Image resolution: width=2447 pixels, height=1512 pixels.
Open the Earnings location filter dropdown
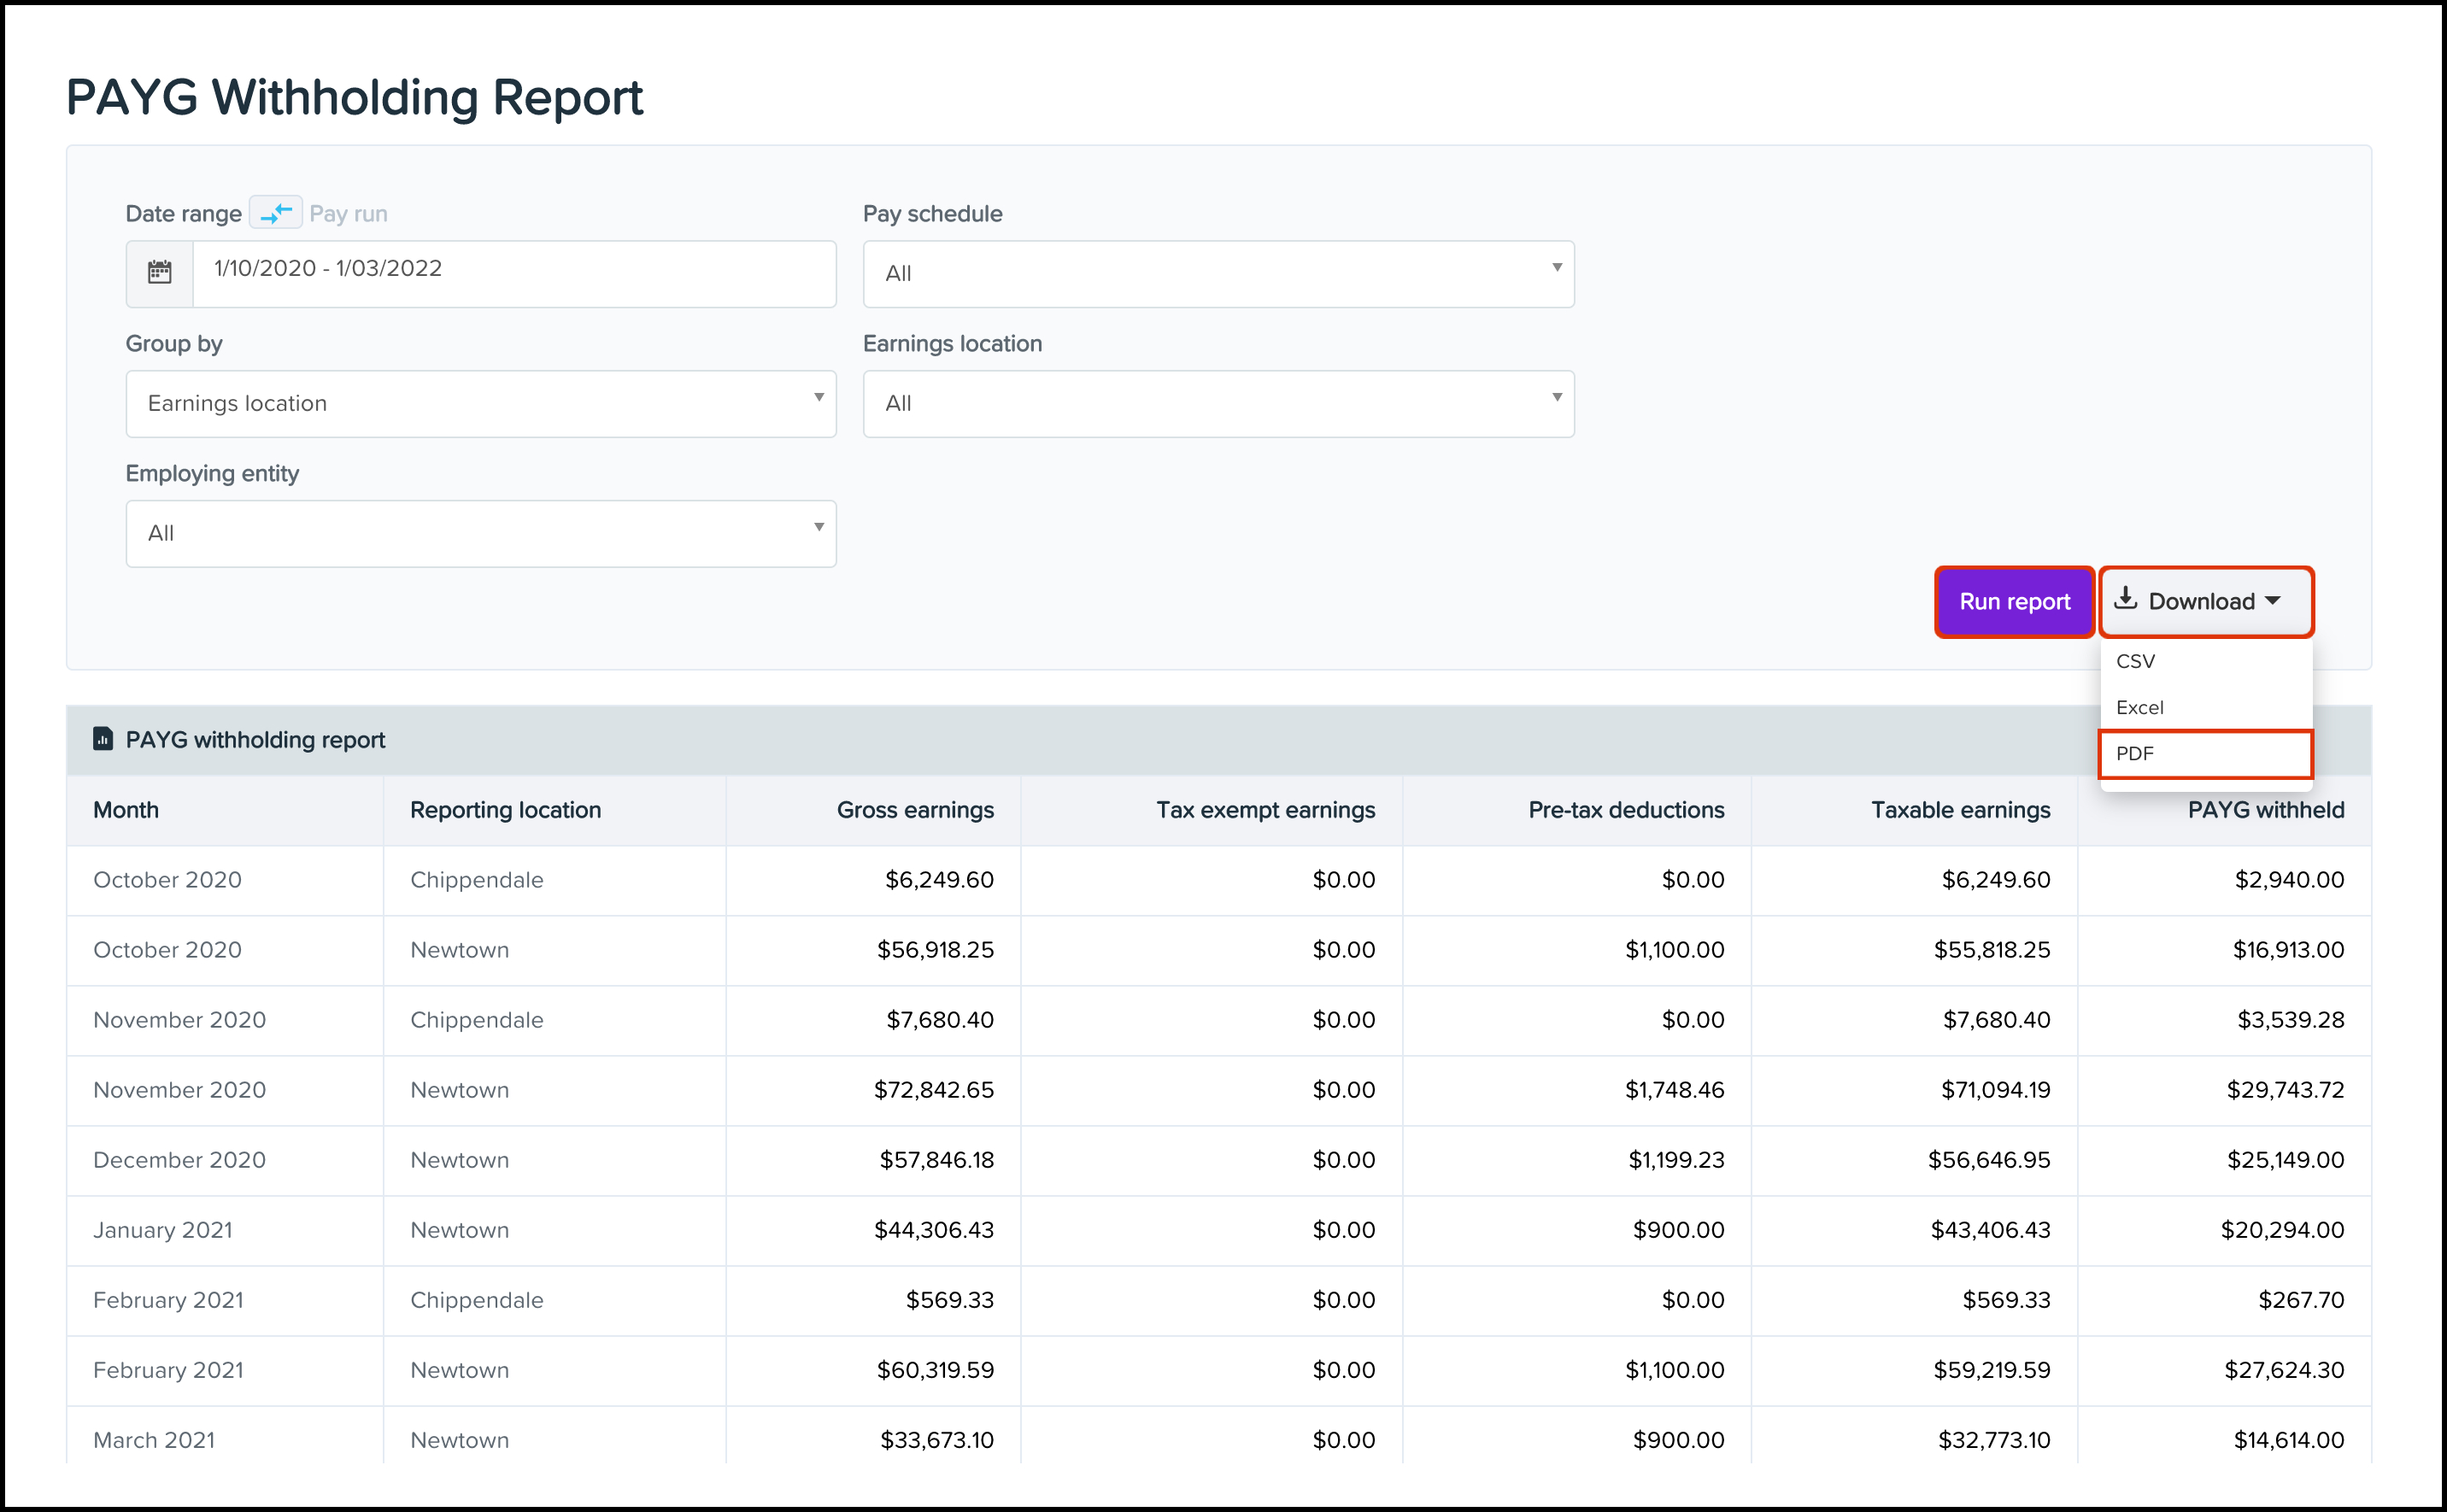click(1217, 403)
